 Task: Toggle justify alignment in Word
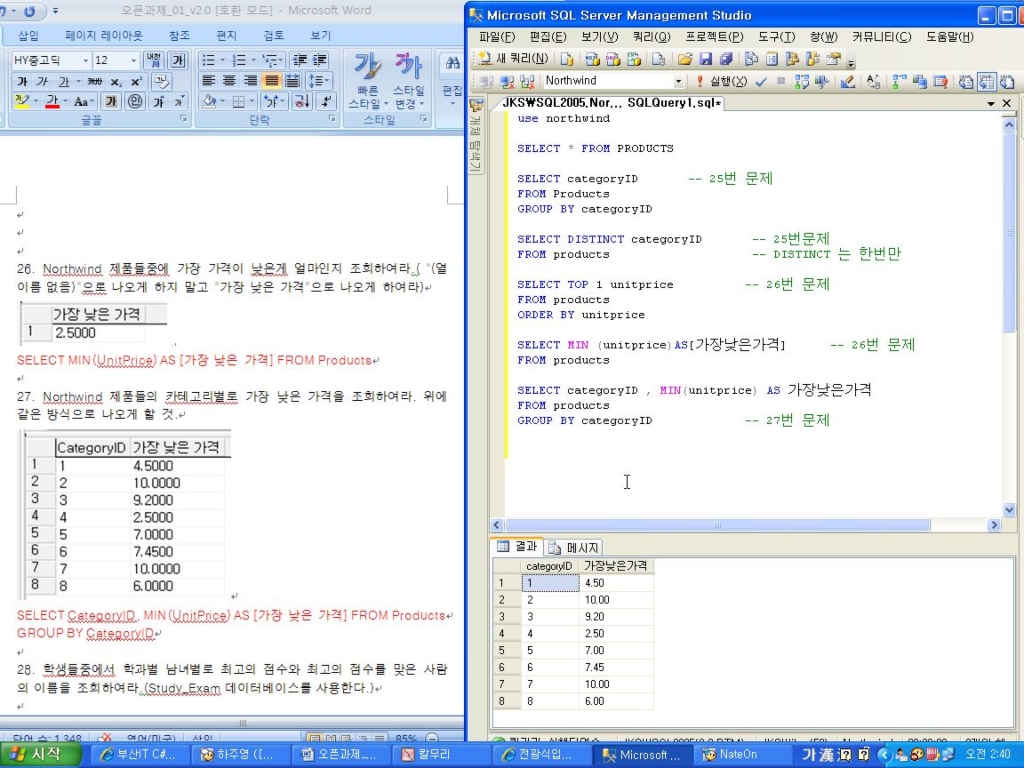[x=271, y=81]
